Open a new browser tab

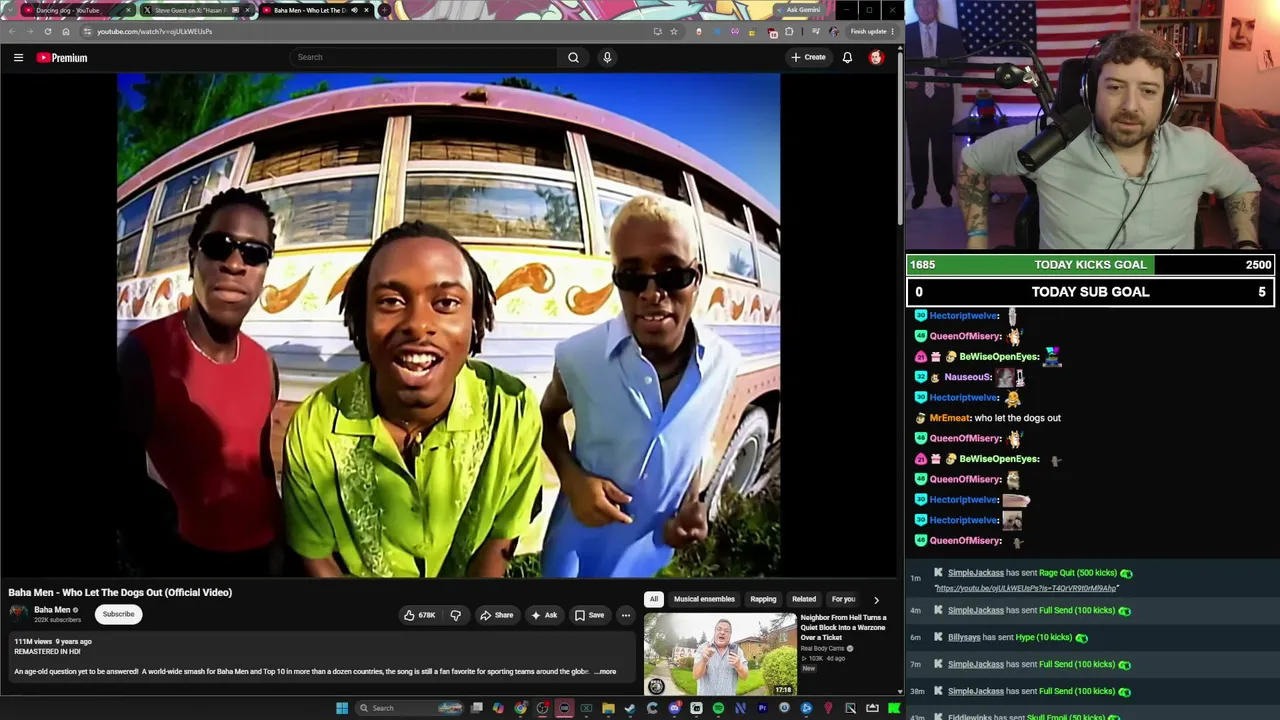(384, 10)
